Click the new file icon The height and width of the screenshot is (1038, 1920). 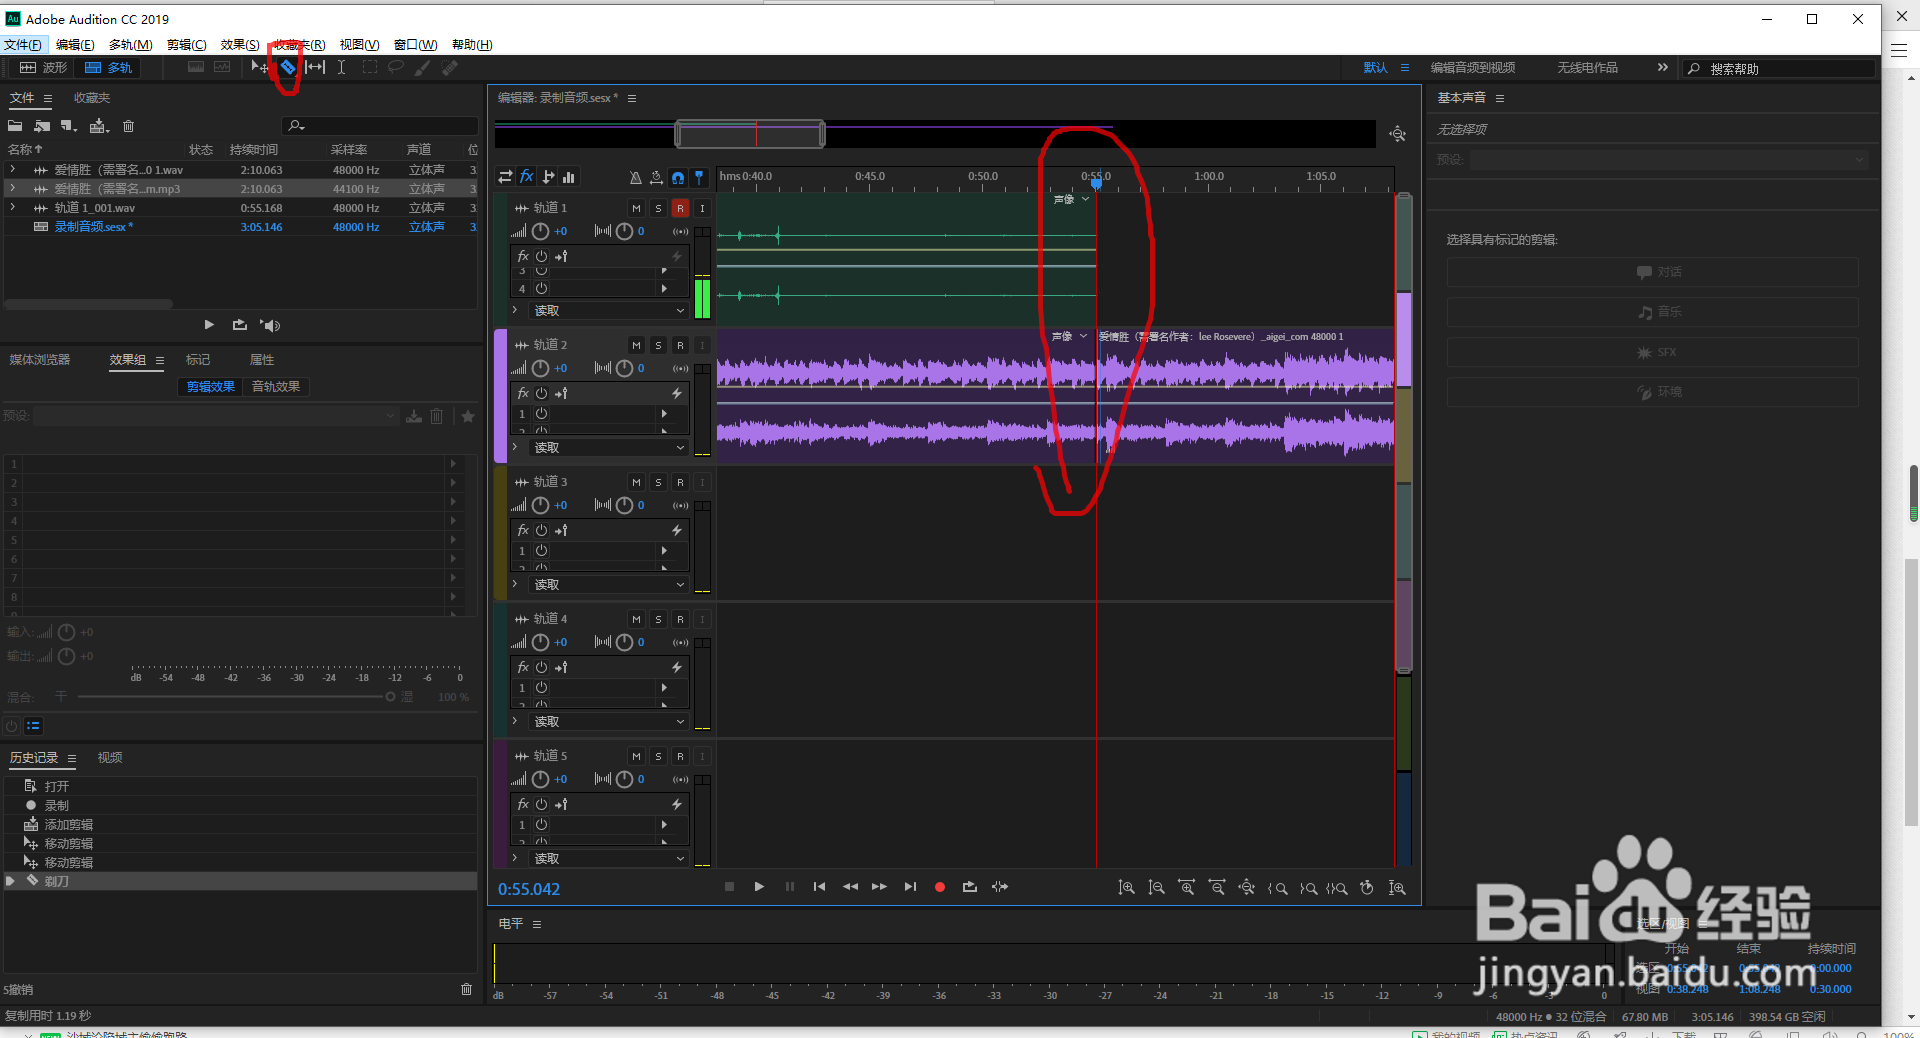(x=69, y=126)
